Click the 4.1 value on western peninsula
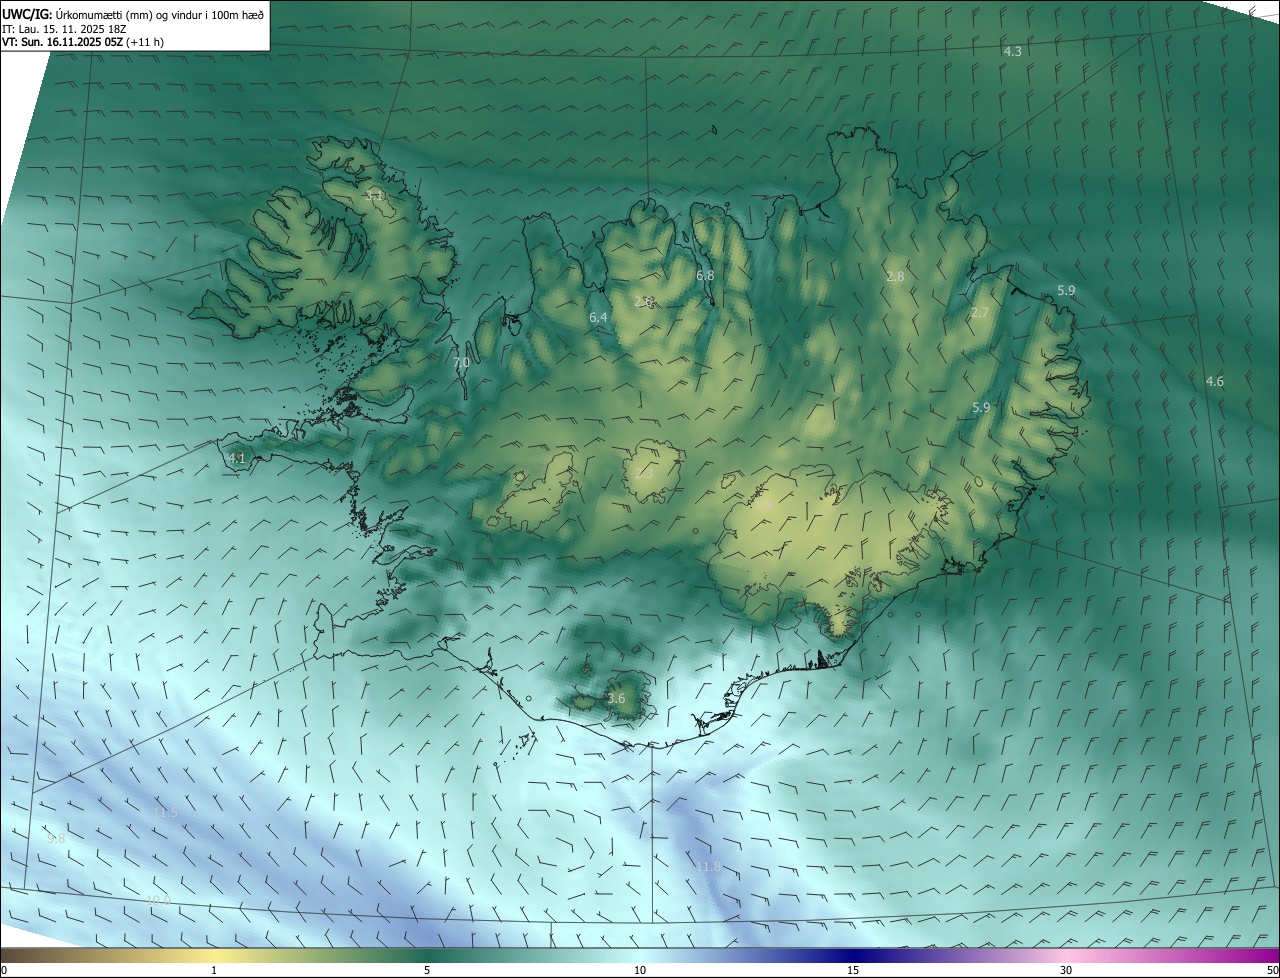This screenshot has width=1280, height=978. 237,458
